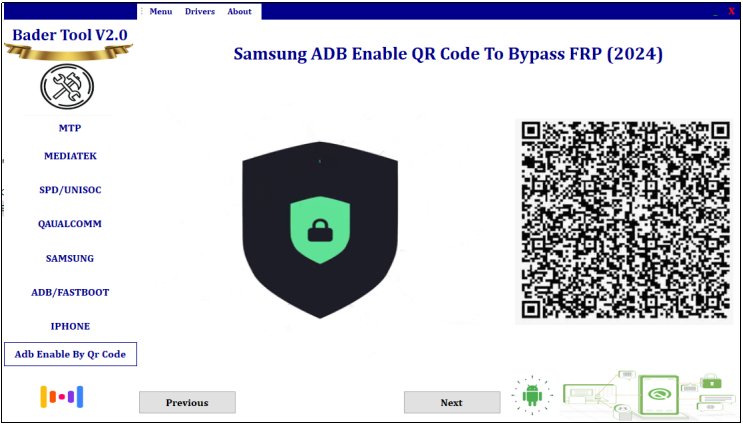Open the ADB/FASTBOOT section

pos(70,292)
